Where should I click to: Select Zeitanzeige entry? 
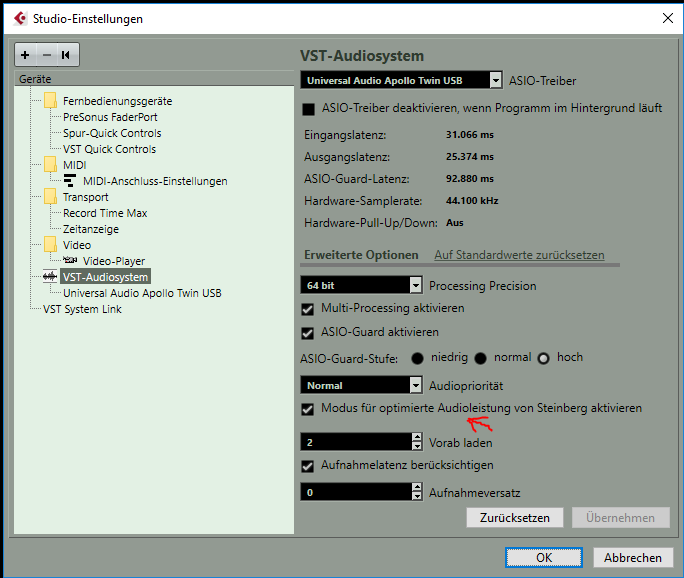coord(91,229)
